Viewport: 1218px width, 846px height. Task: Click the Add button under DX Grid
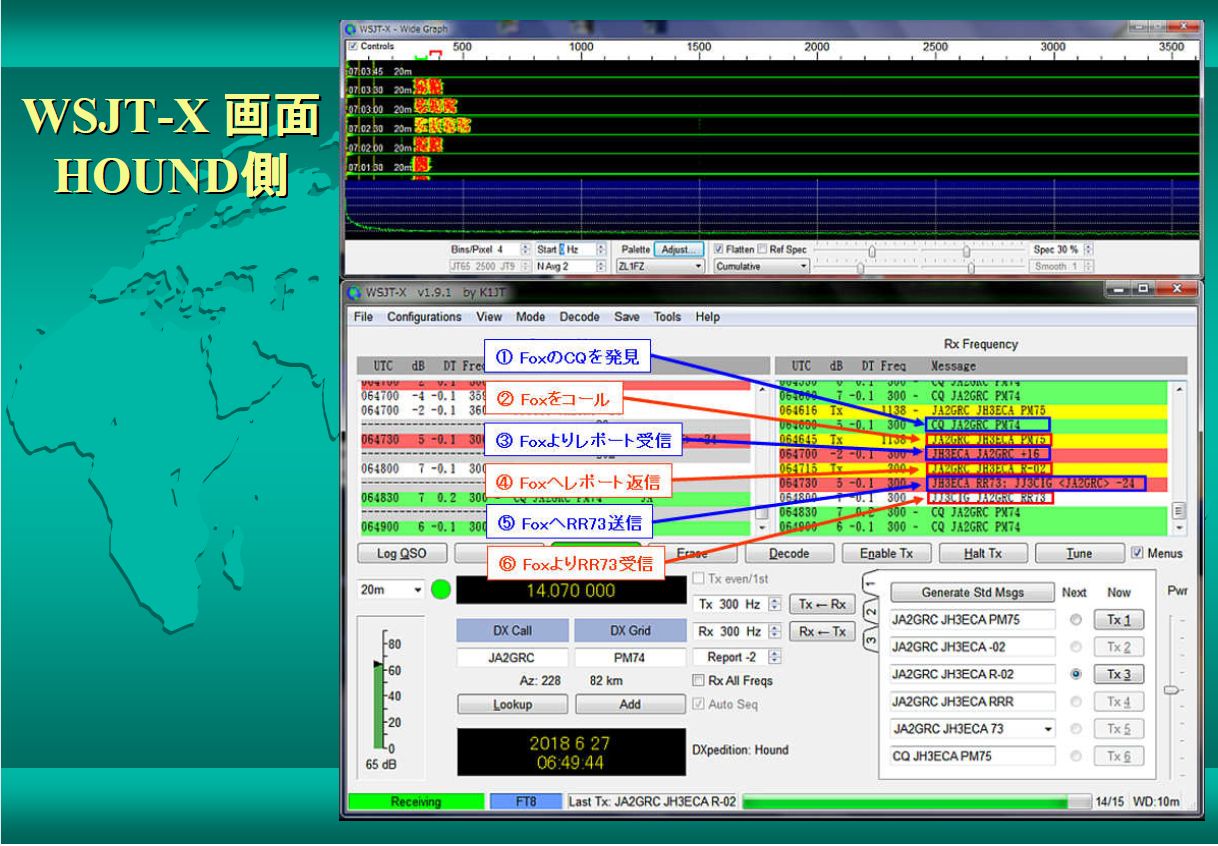coord(630,704)
